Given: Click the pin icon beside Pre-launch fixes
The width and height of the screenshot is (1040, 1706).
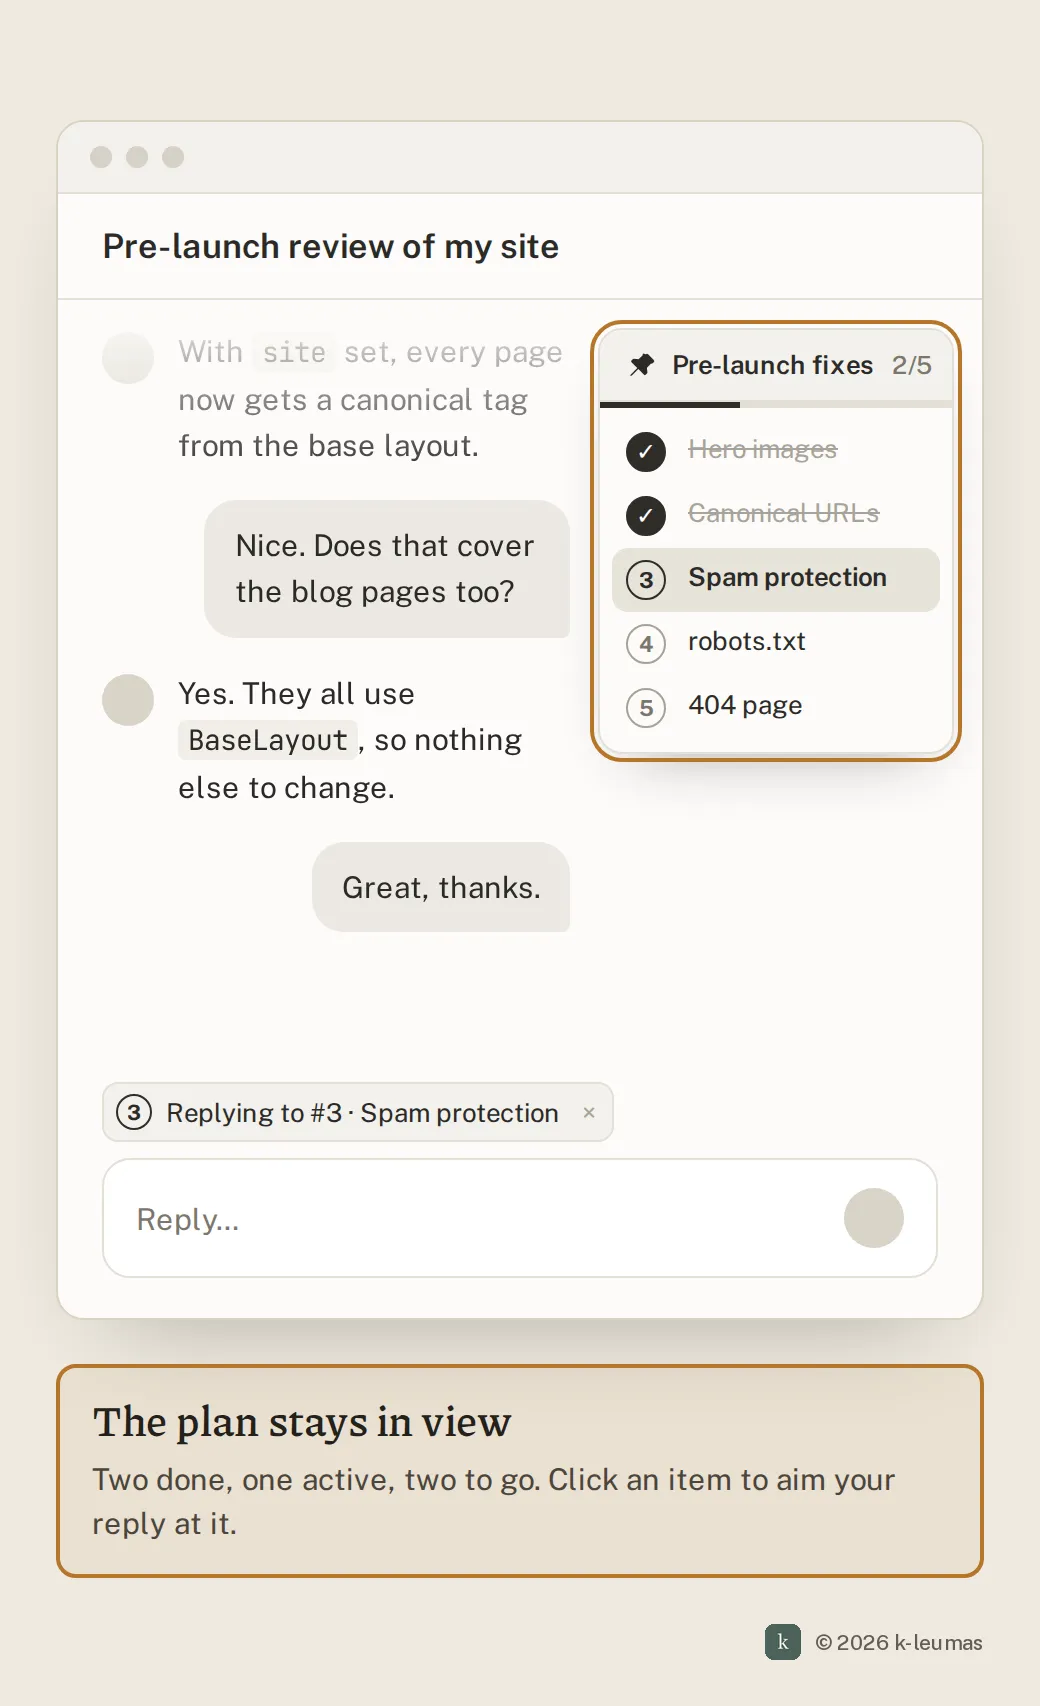Looking at the screenshot, I should [x=642, y=365].
